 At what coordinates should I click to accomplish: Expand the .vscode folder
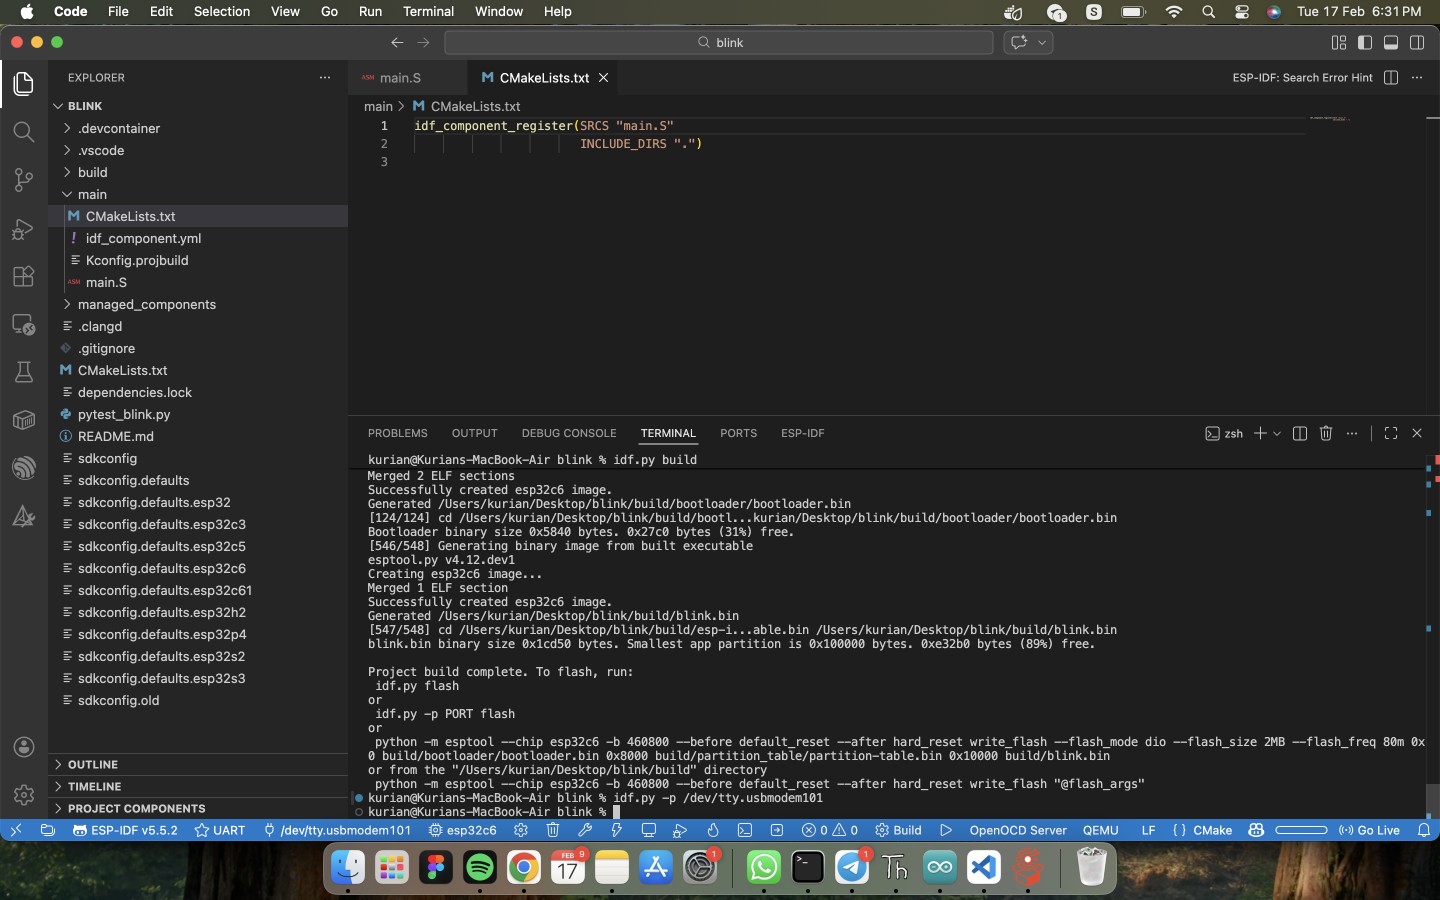(200, 150)
